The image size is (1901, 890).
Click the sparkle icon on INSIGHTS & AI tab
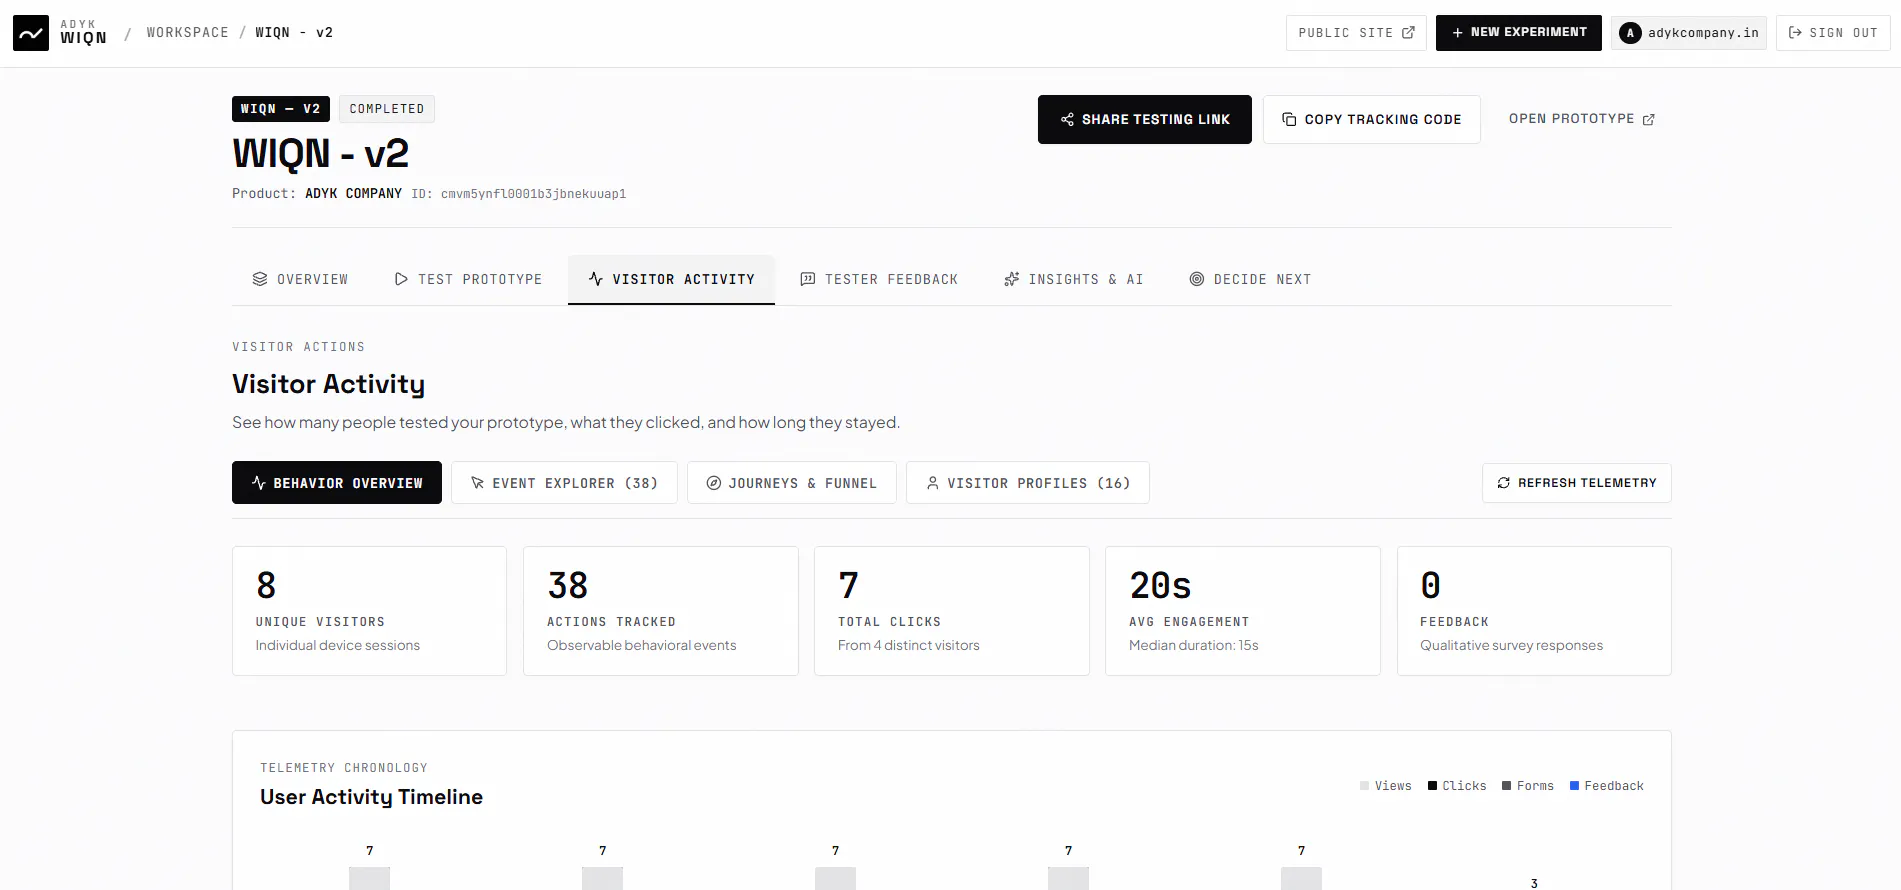click(x=1012, y=279)
